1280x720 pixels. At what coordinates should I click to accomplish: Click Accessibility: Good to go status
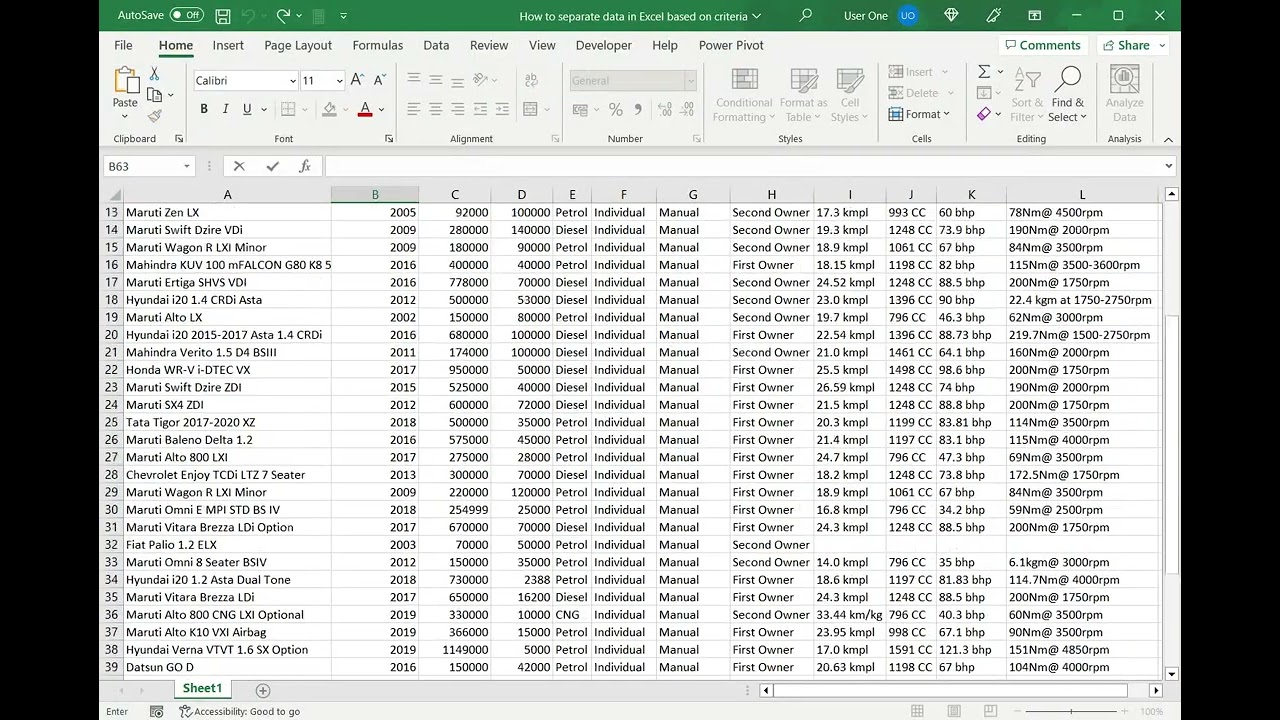240,711
